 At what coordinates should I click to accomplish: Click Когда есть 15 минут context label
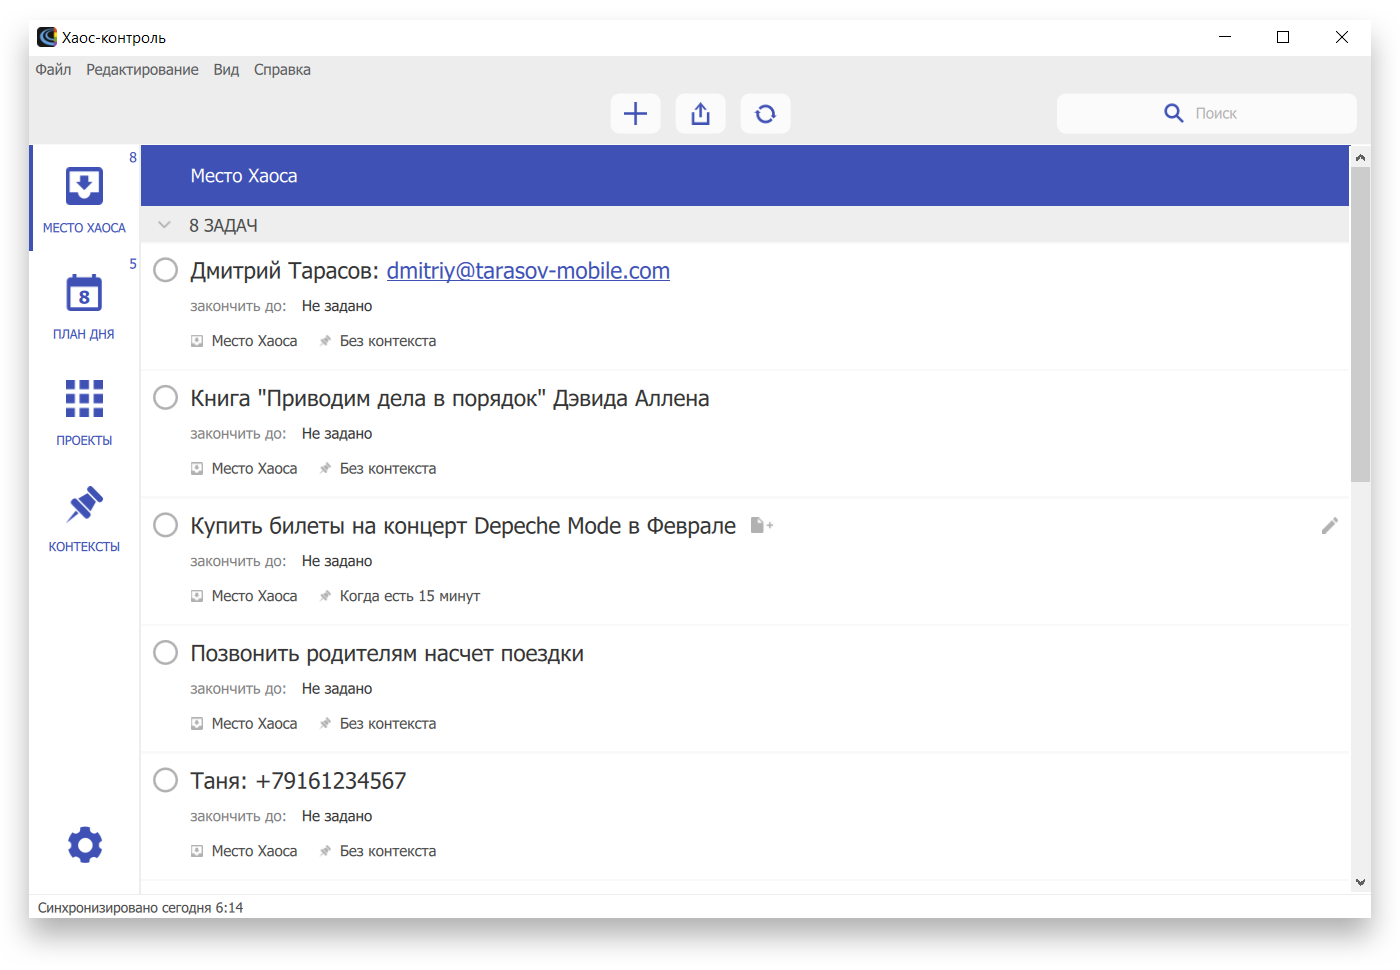410,596
